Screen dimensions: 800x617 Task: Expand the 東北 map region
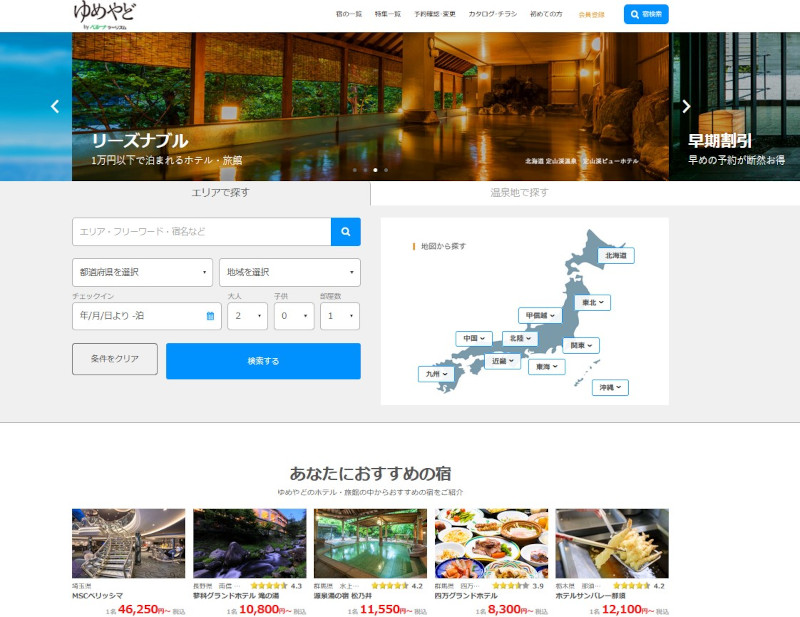[x=592, y=302]
